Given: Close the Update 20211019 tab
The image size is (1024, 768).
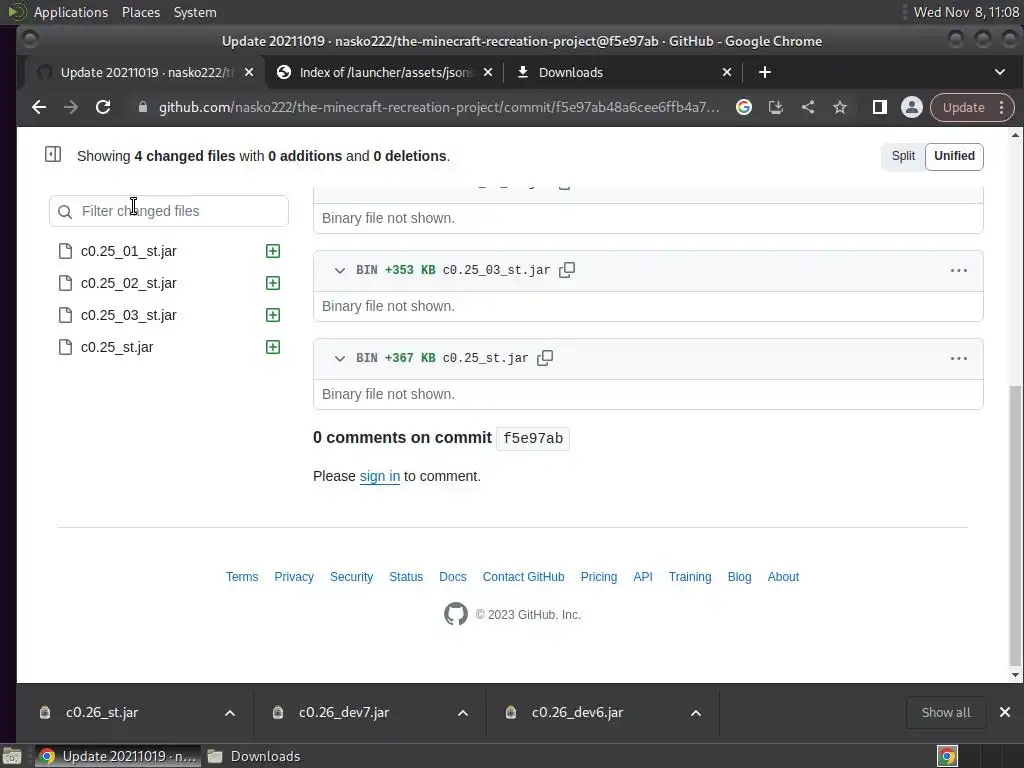Looking at the screenshot, I should point(249,72).
